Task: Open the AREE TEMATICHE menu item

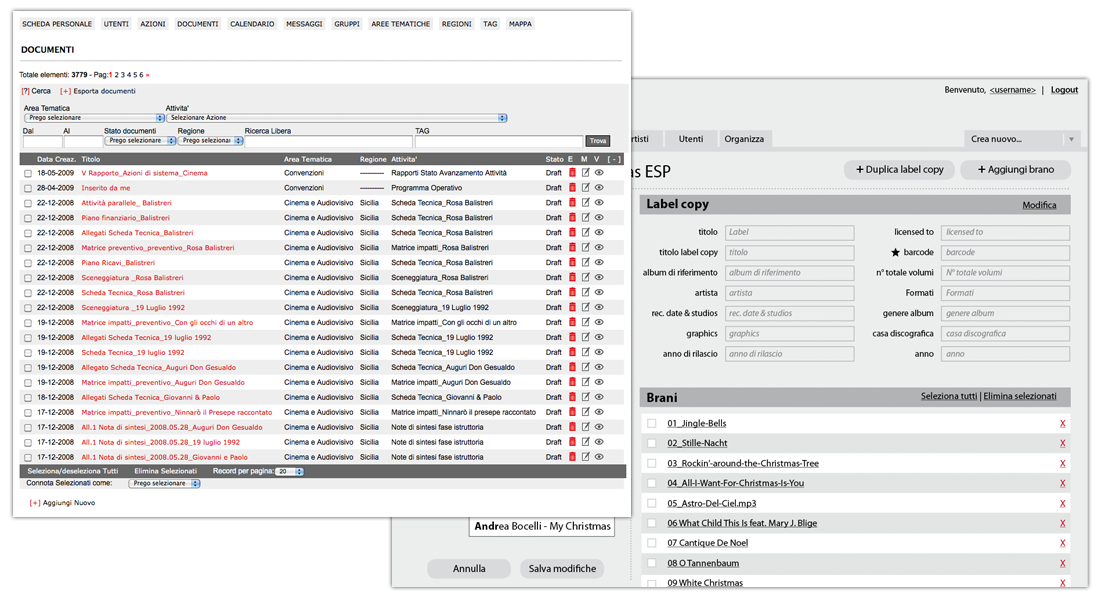Action: pos(401,24)
